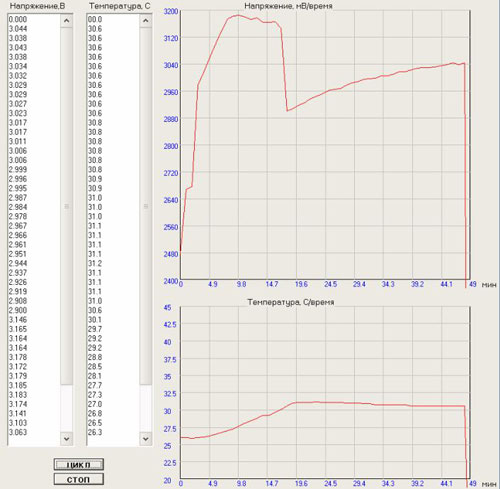
Task: Click the ЦИКЛ button
Action: (79, 464)
